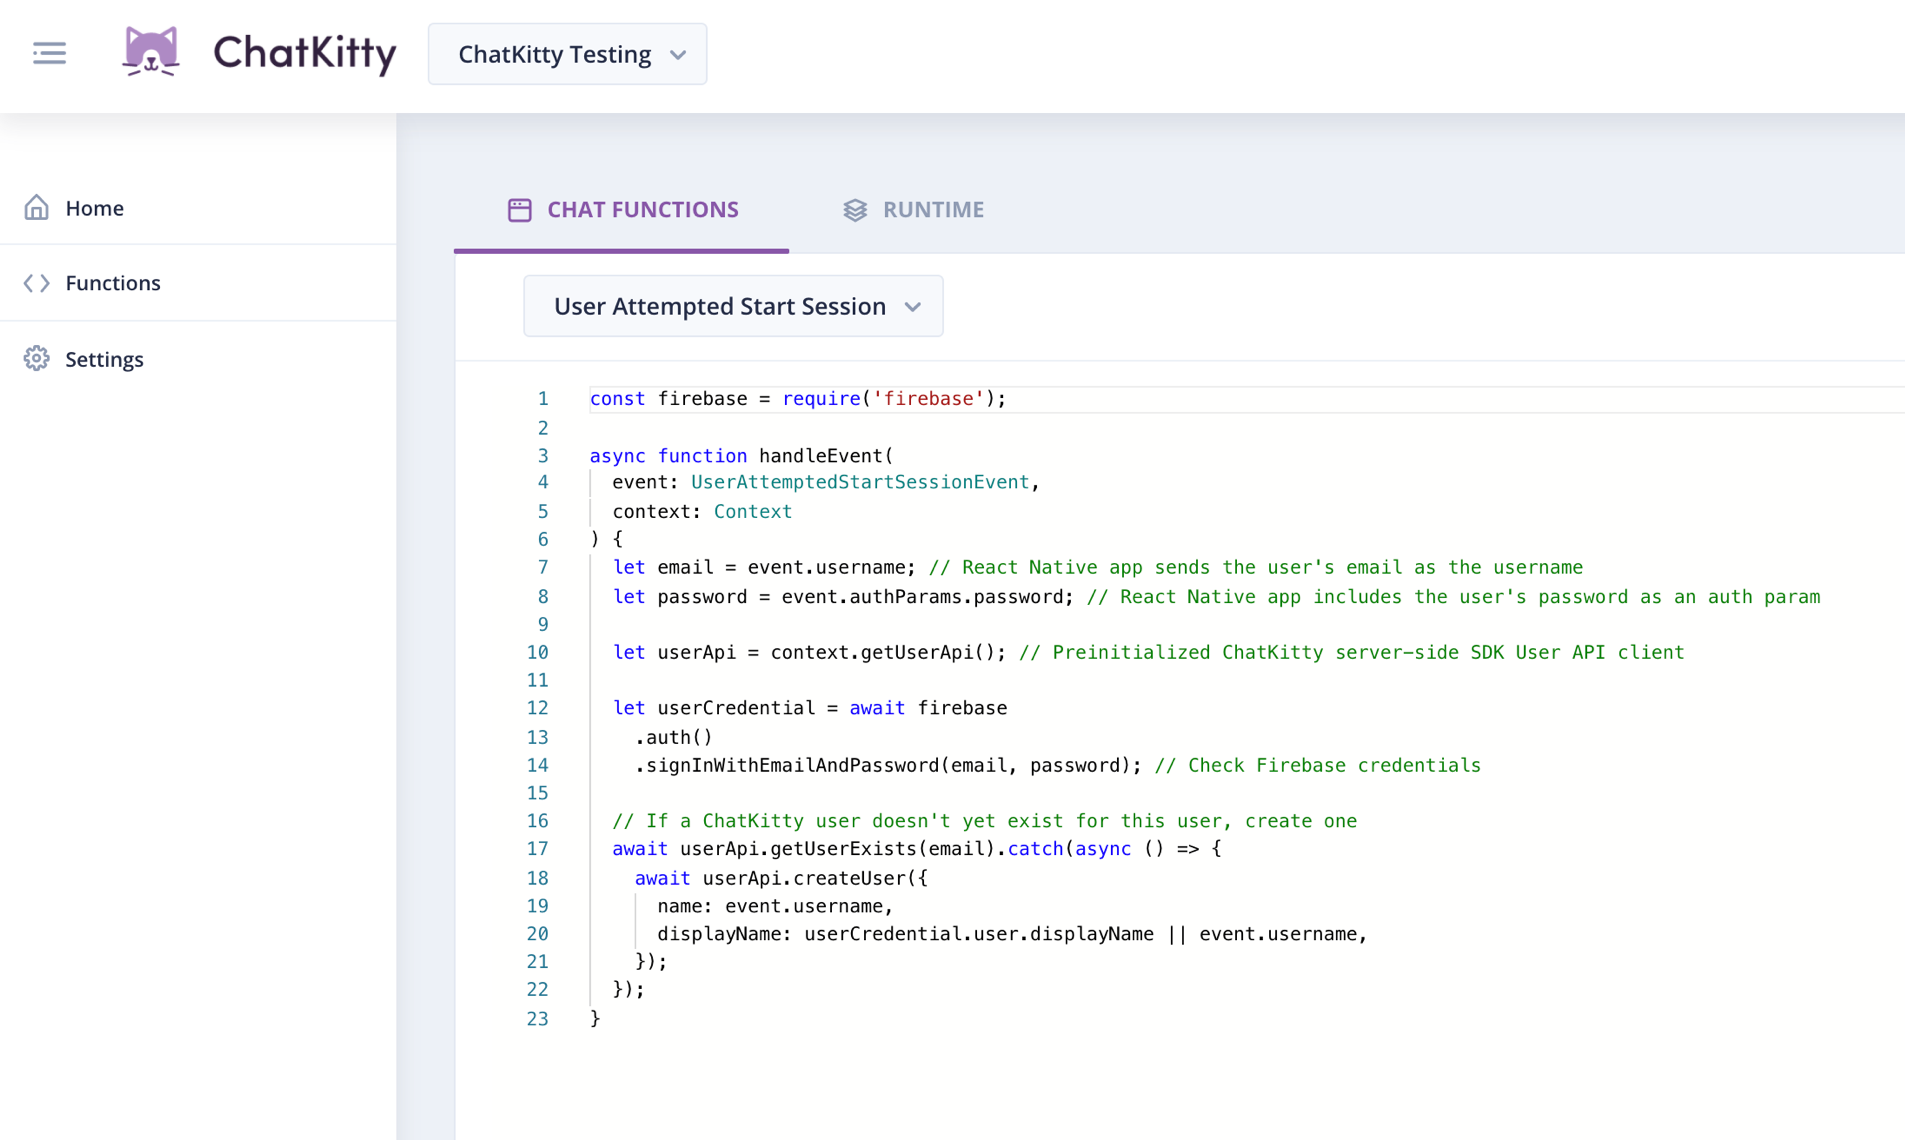Click the Runtime layers icon
Viewport: 1905px width, 1140px height.
click(855, 210)
